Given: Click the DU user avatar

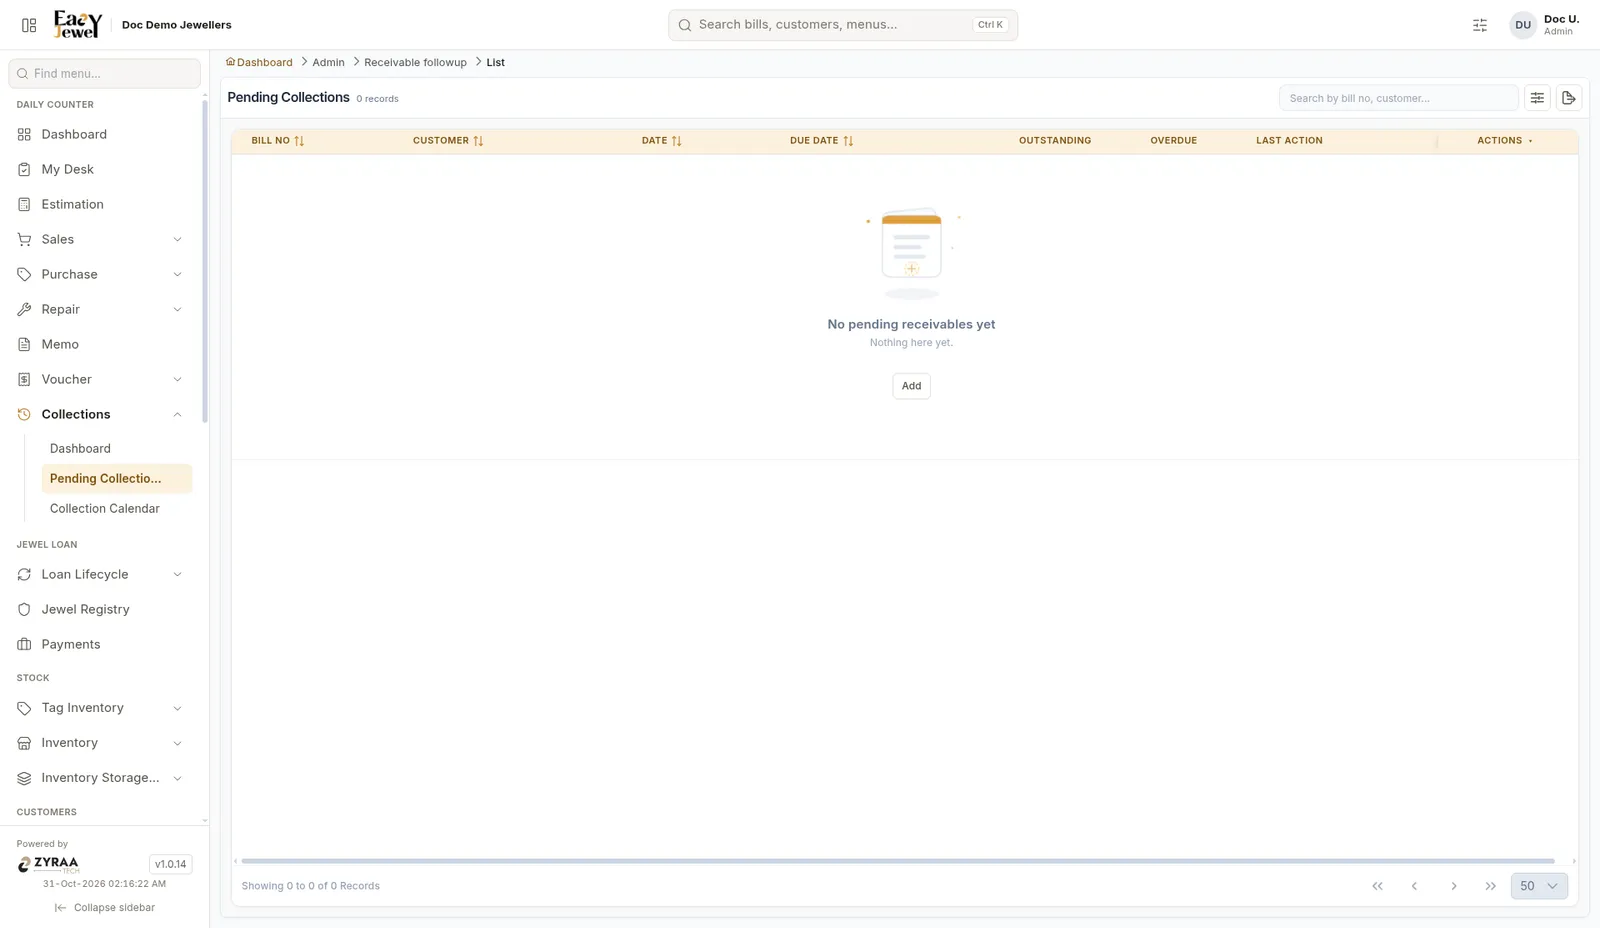Looking at the screenshot, I should pos(1523,25).
